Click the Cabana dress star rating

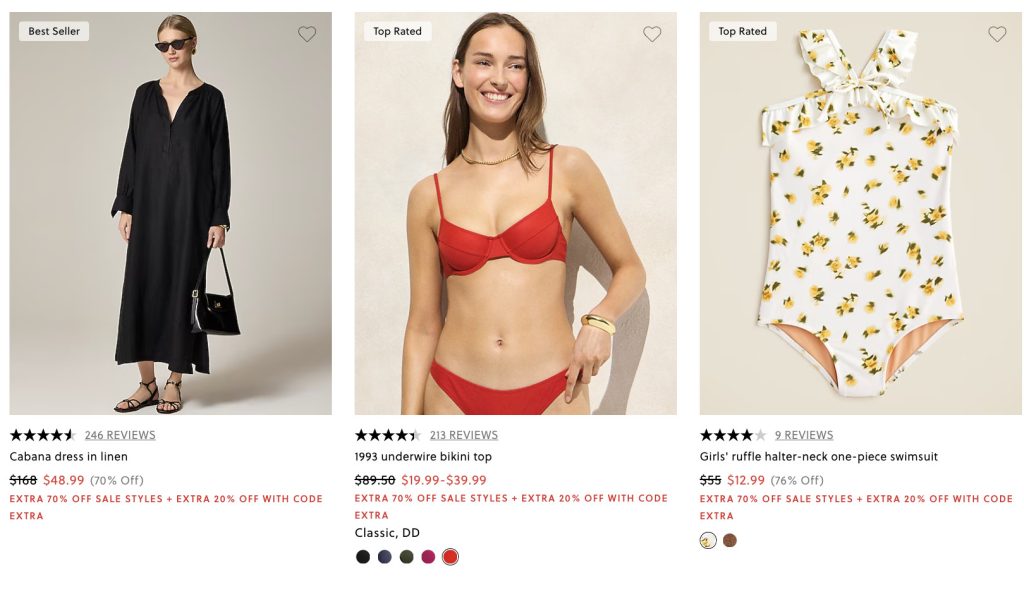(42, 435)
